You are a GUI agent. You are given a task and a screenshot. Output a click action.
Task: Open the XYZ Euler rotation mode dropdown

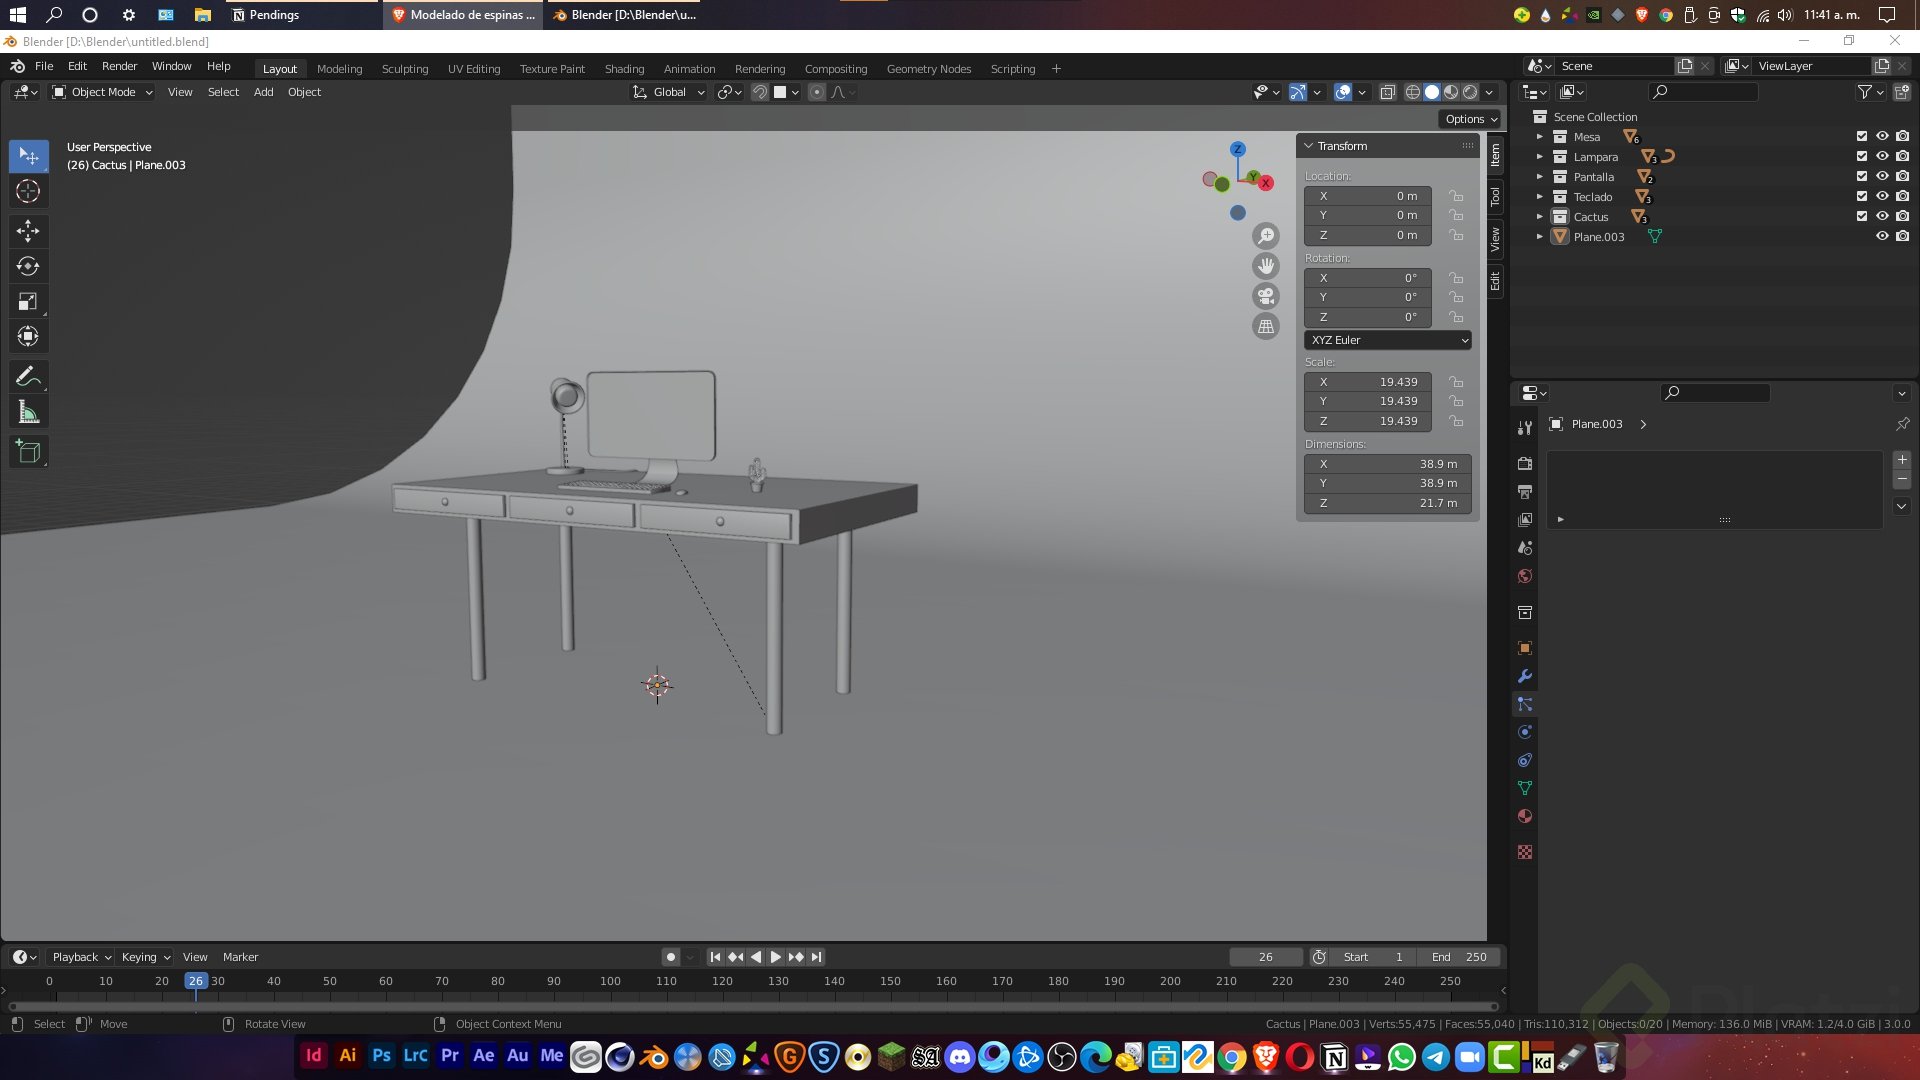pos(1387,340)
